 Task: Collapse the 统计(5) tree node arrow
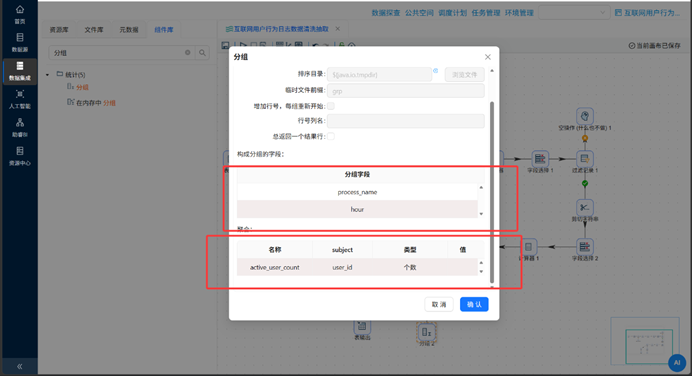[x=48, y=75]
